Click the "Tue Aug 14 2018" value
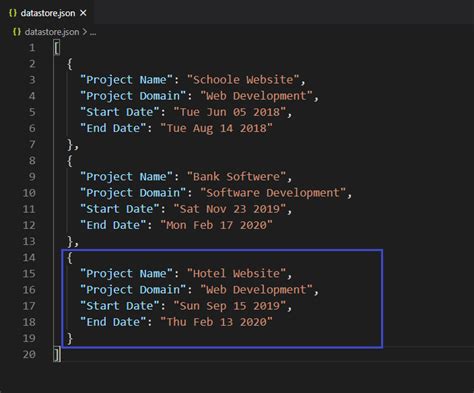The image size is (474, 393). [x=216, y=128]
